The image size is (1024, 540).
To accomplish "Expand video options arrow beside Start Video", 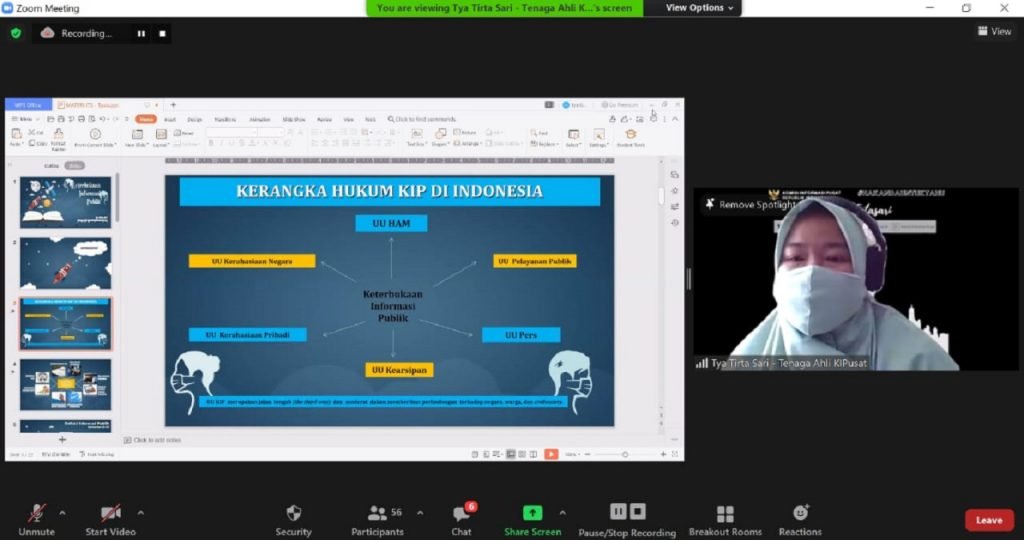I will click(140, 513).
